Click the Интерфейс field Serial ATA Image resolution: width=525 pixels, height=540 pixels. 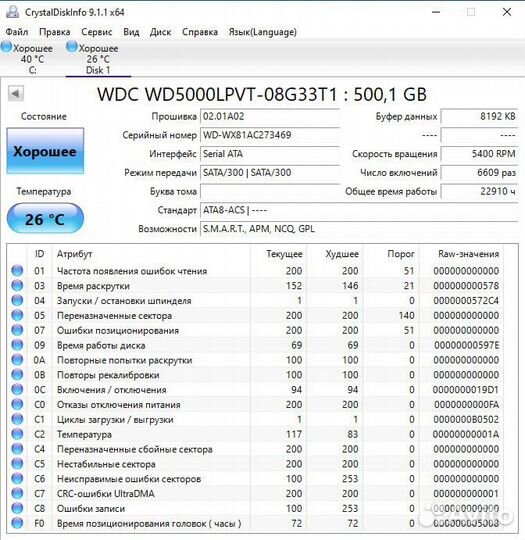(x=270, y=154)
